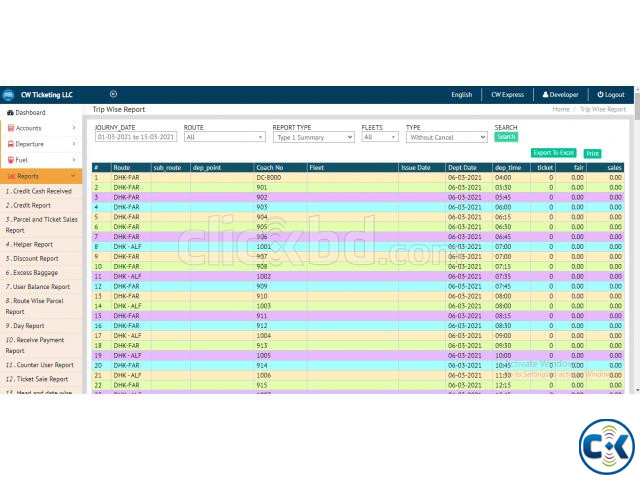This screenshot has width=640, height=480.
Task: Open Counter User Report
Action: coord(40,365)
